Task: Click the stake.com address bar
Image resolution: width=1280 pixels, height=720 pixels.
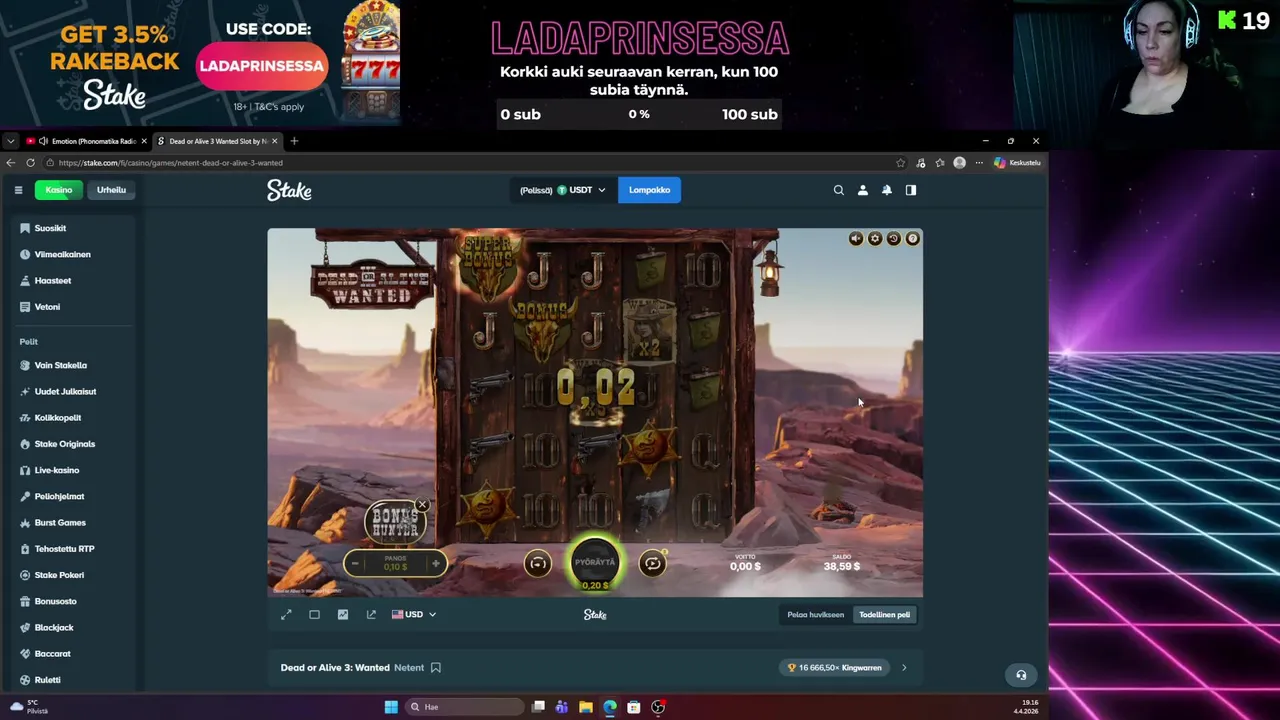Action: [x=470, y=163]
